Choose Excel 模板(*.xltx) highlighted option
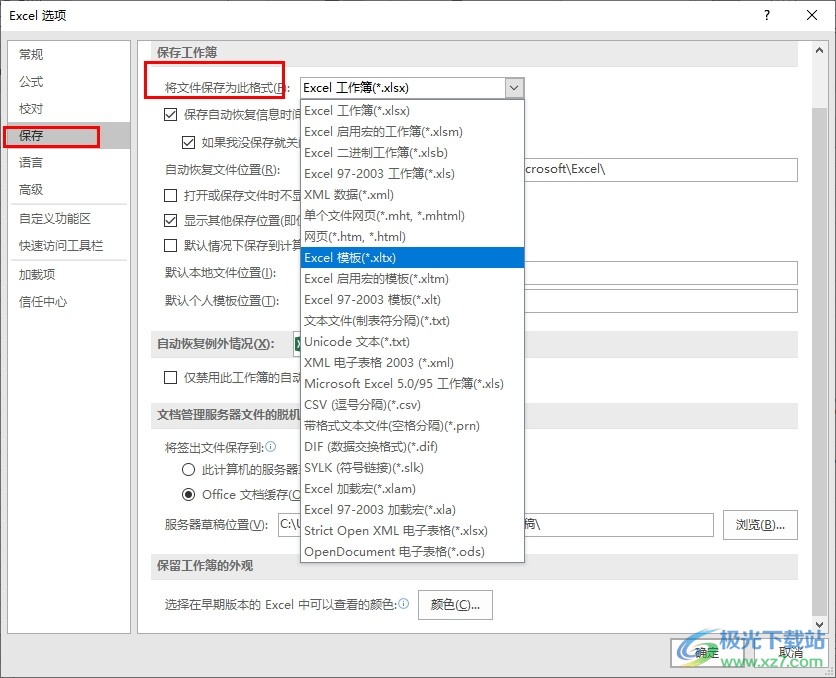The height and width of the screenshot is (678, 836). 412,257
